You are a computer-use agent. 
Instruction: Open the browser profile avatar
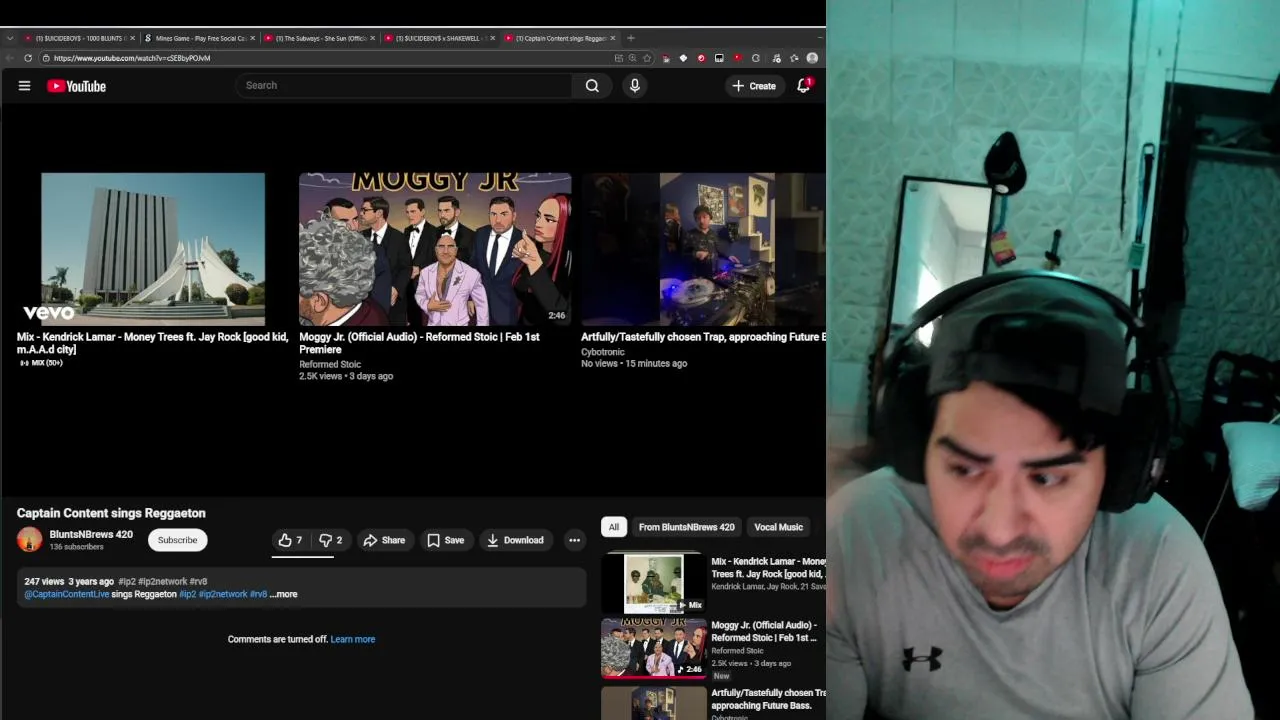[812, 58]
